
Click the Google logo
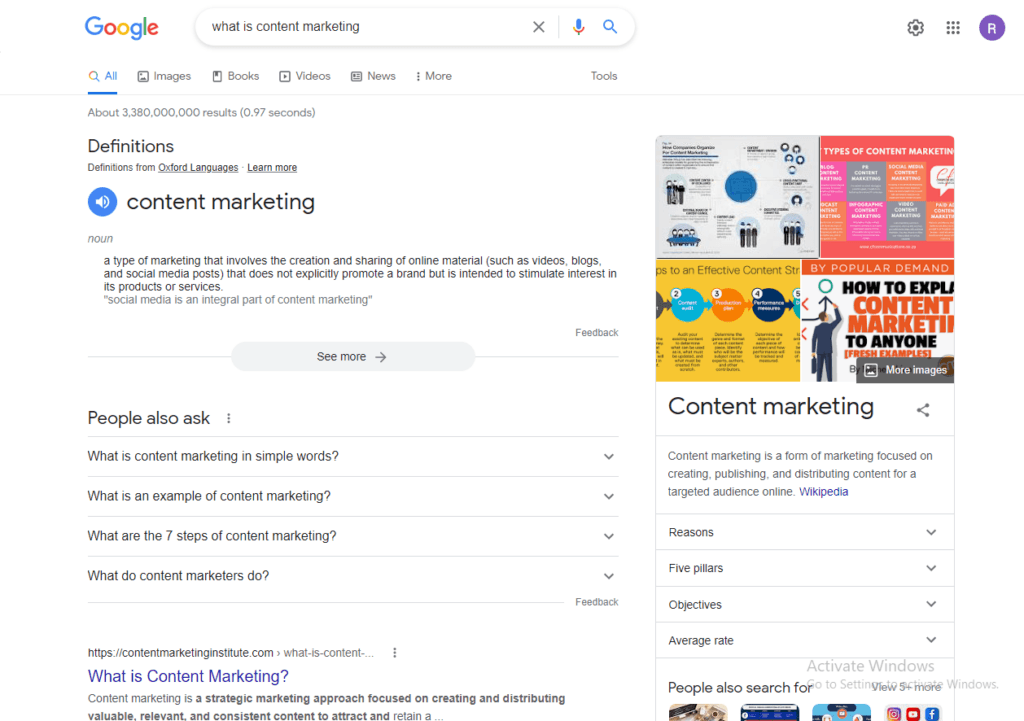(x=121, y=28)
